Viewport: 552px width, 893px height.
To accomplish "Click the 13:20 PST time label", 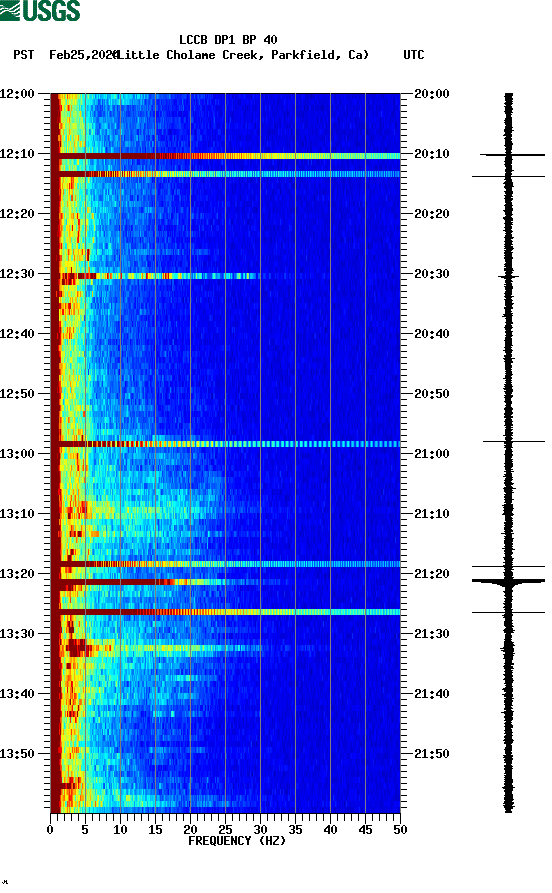I will click(17, 574).
